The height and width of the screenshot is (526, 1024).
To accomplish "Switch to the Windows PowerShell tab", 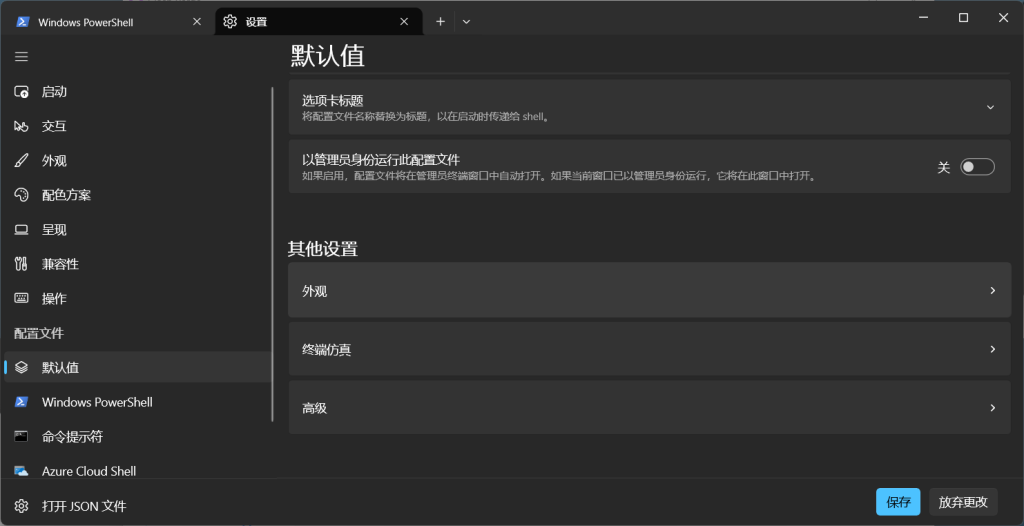I will point(108,22).
